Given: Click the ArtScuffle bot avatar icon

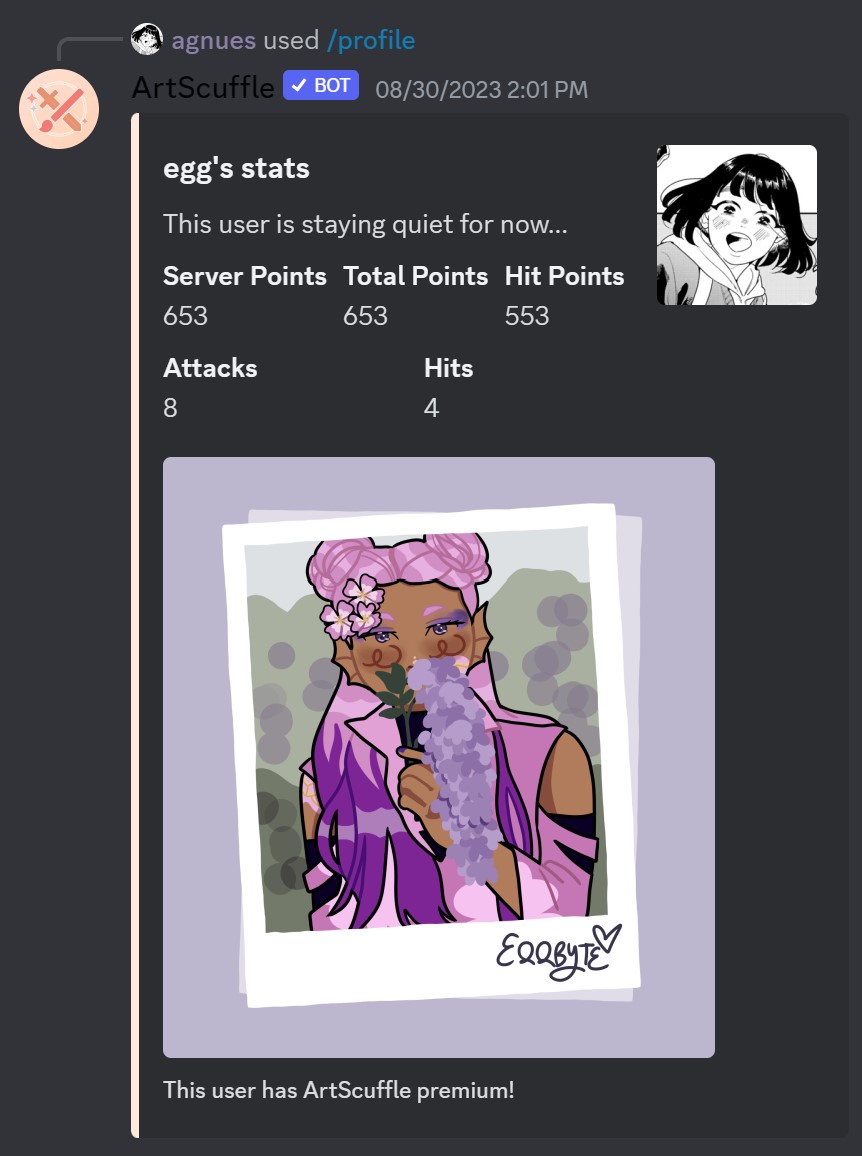Looking at the screenshot, I should 59,109.
